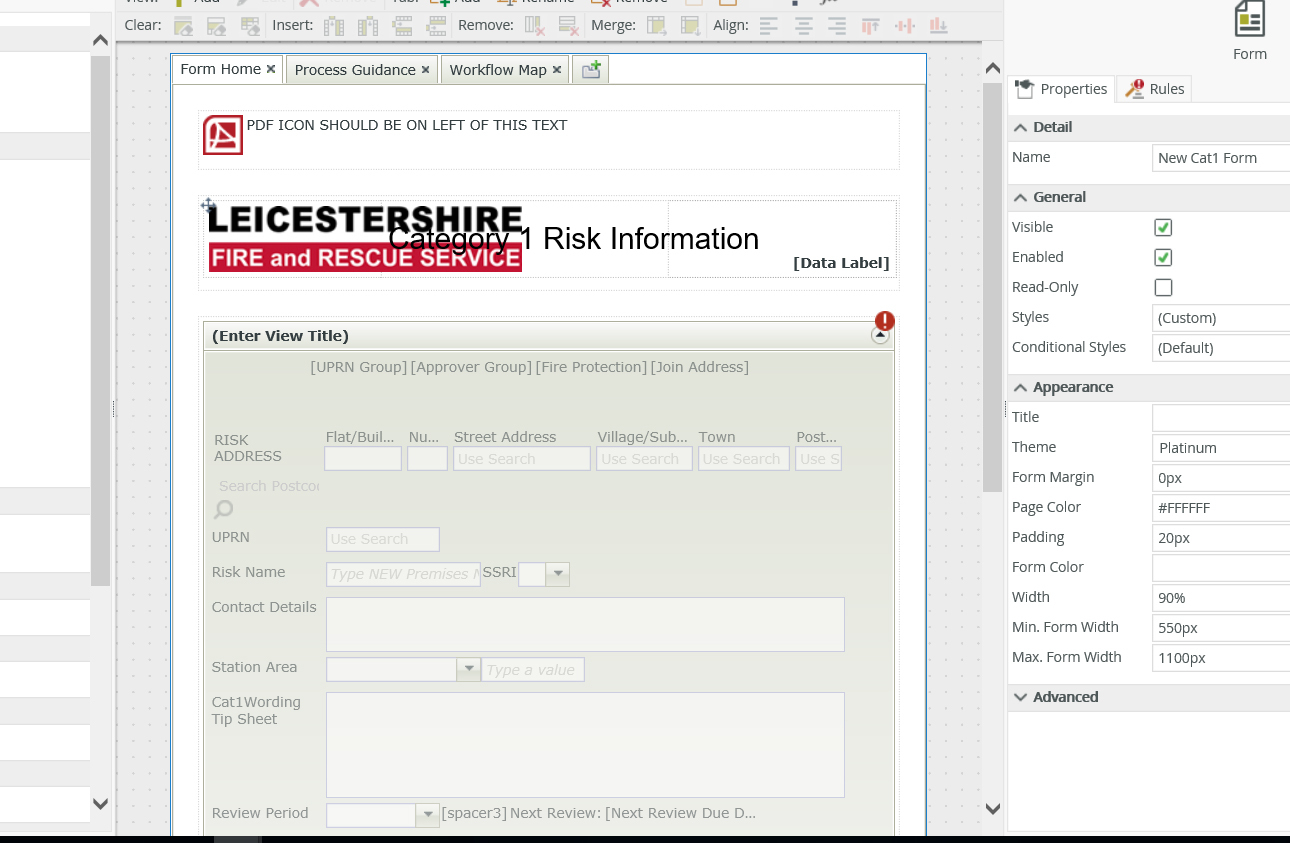Insert a row below

[x=437, y=26]
